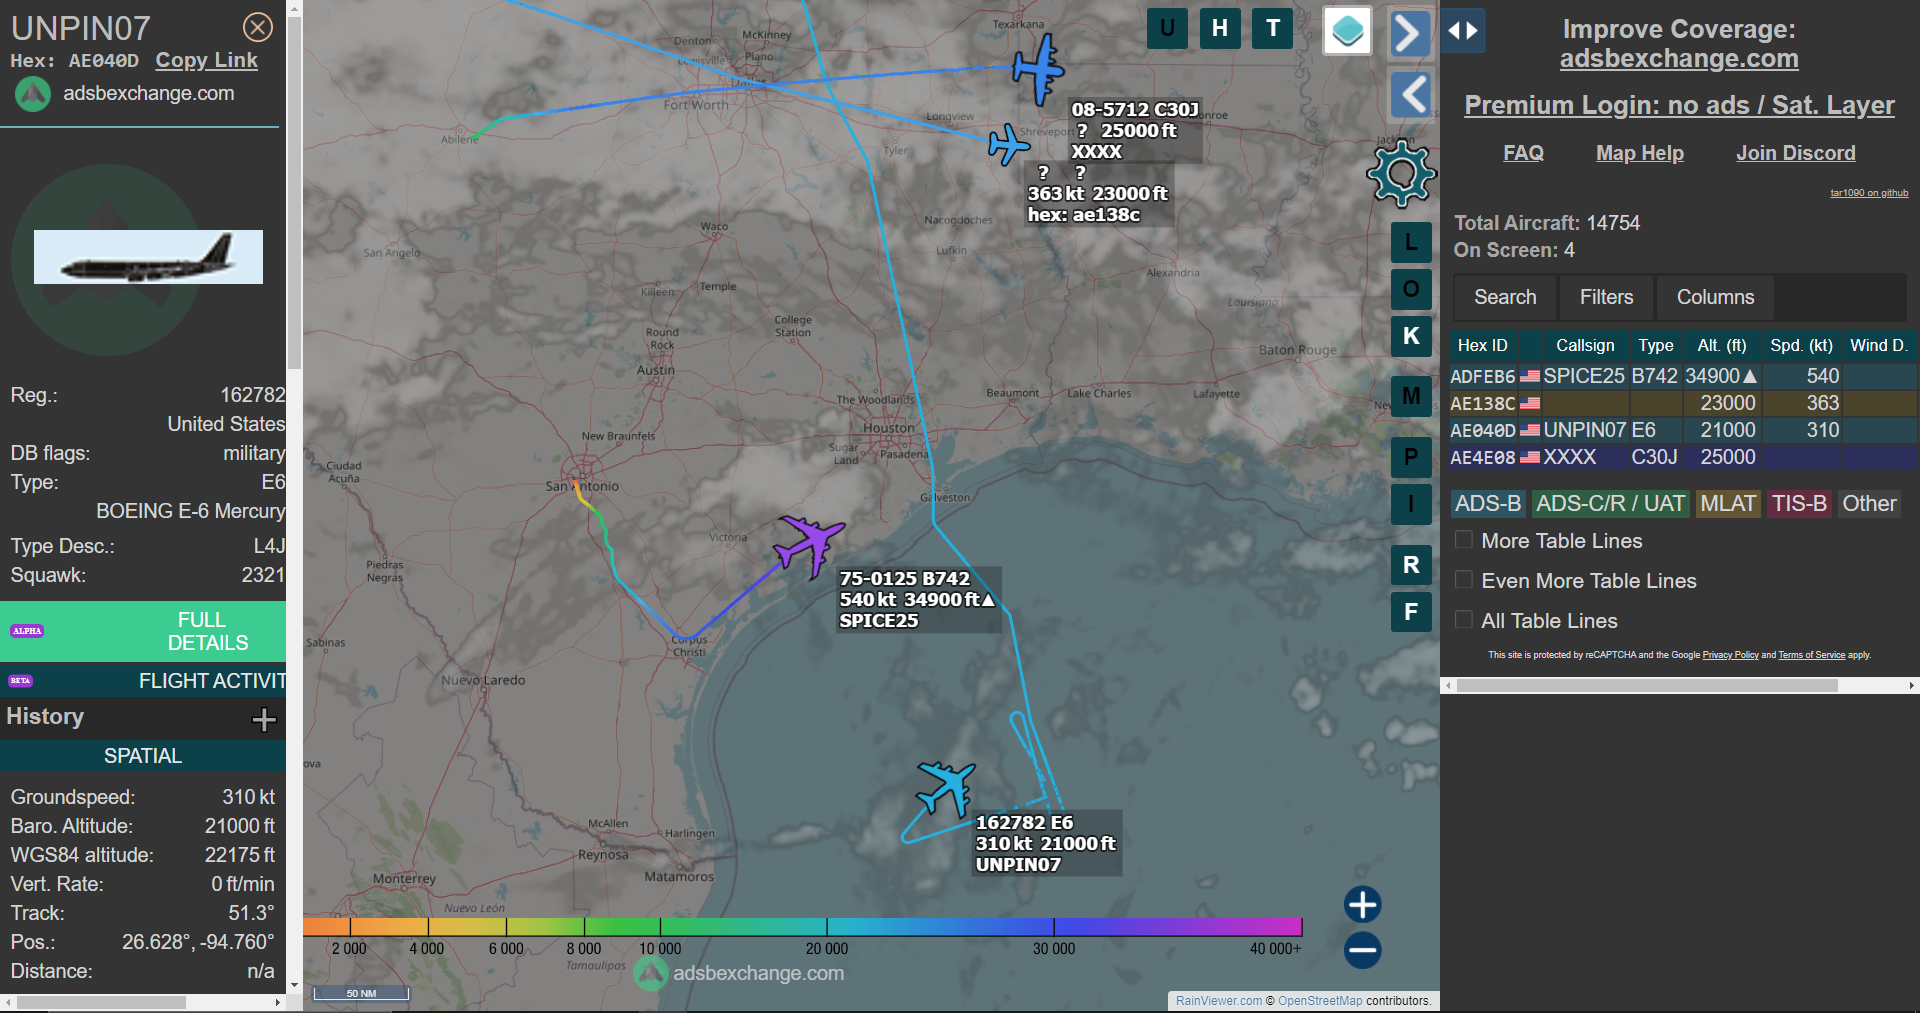Click the R map button
Viewport: 1920px width, 1013px height.
(x=1411, y=565)
